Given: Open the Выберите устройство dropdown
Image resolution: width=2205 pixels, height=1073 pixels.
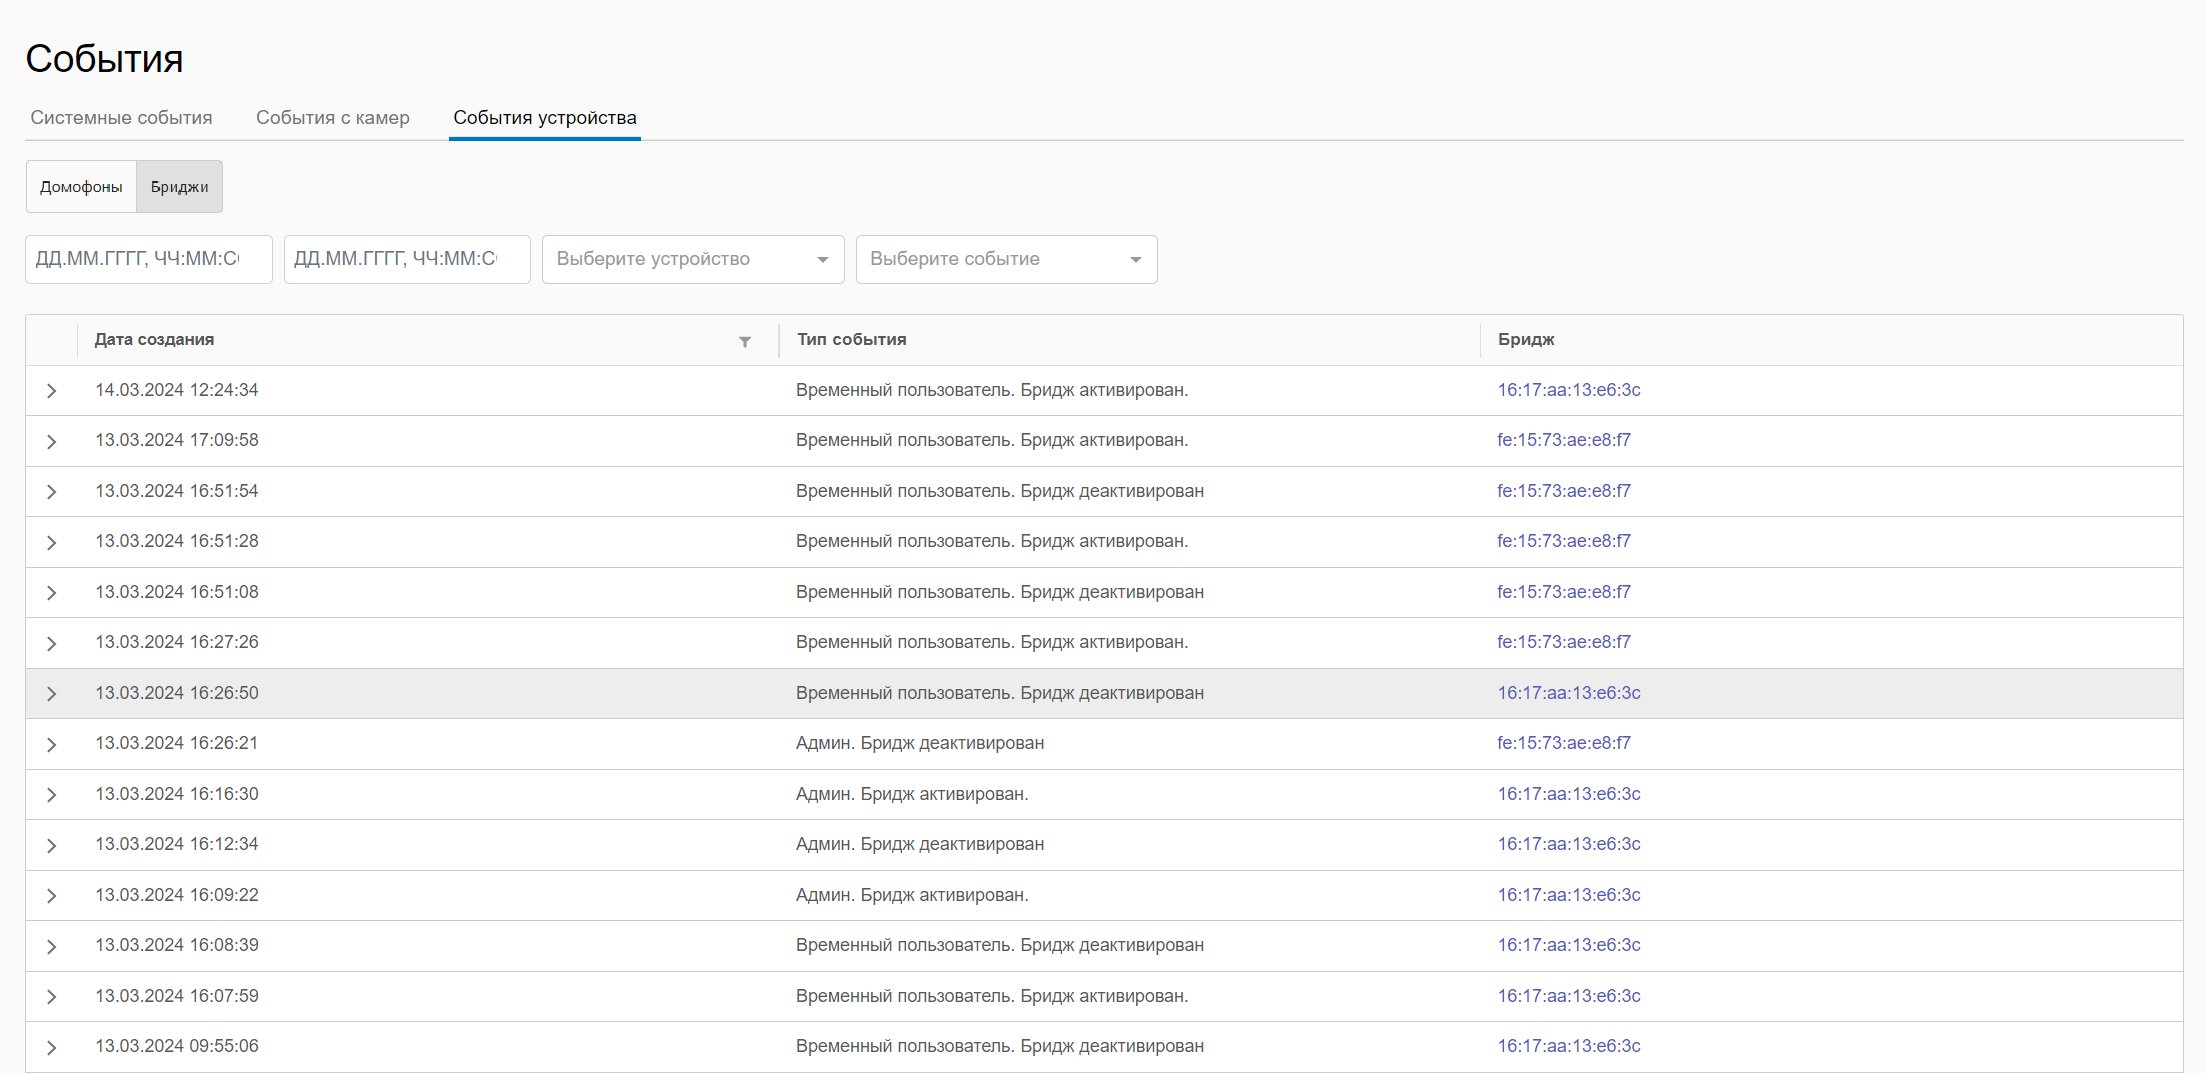Looking at the screenshot, I should [692, 260].
